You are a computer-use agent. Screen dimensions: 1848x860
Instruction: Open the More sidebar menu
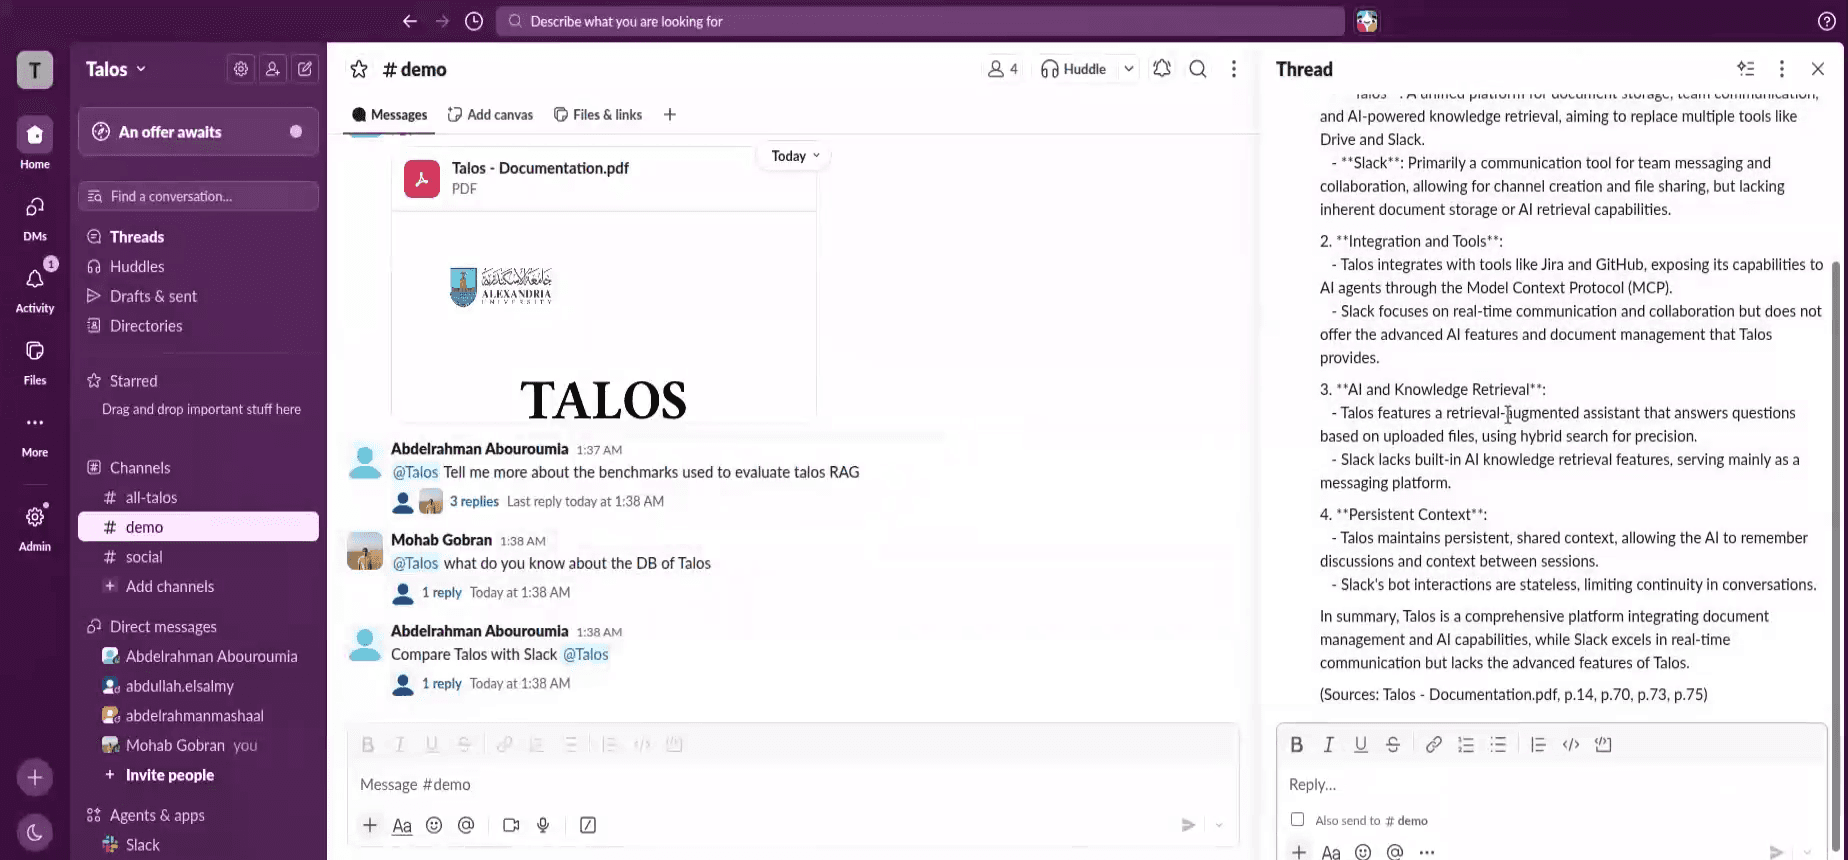pyautogui.click(x=35, y=432)
